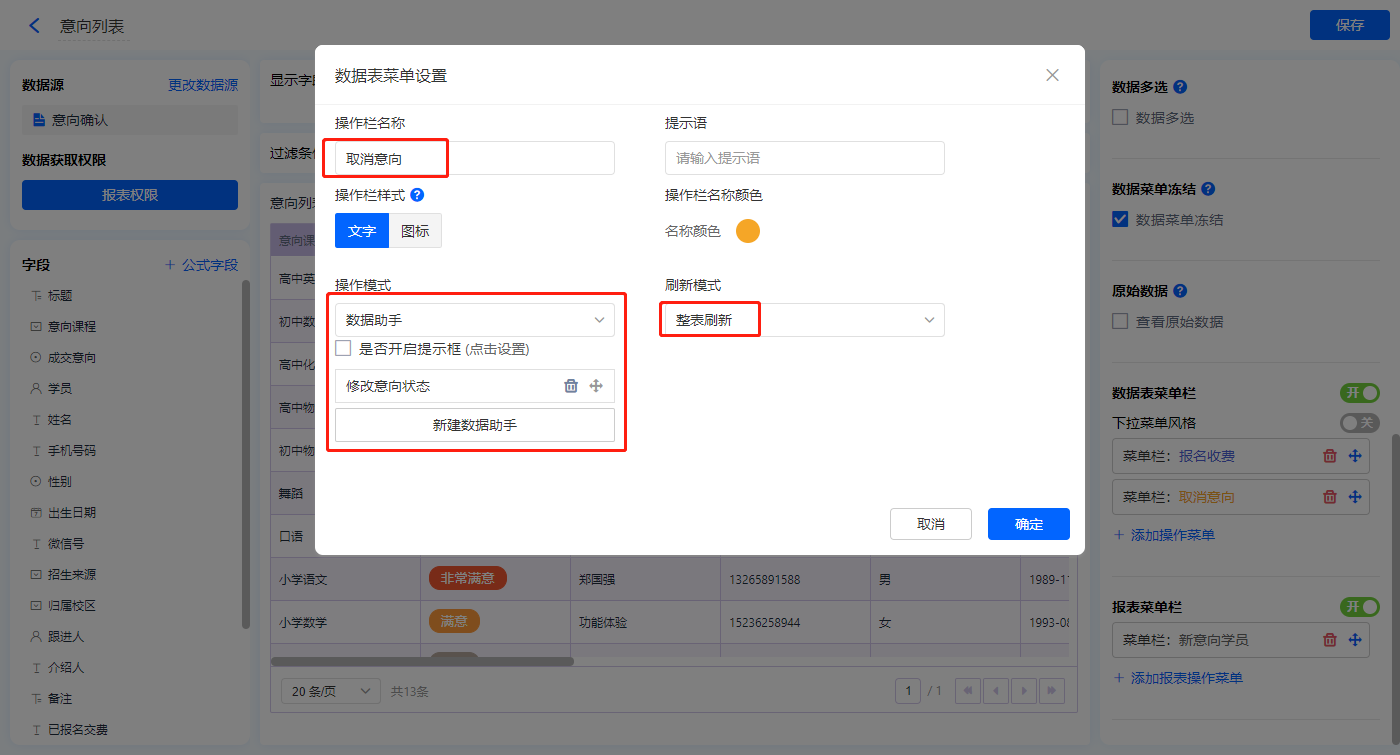1400x755 pixels.
Task: Click the 新建数据助手 button
Action: pyautogui.click(x=475, y=425)
